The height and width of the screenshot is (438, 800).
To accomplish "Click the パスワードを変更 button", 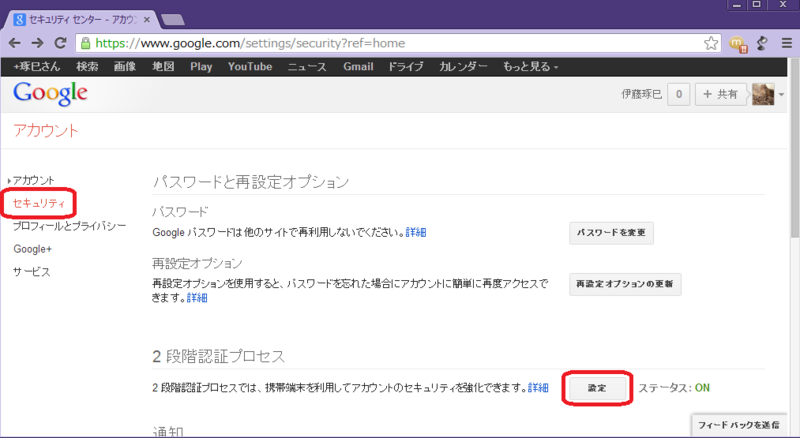I will click(611, 233).
